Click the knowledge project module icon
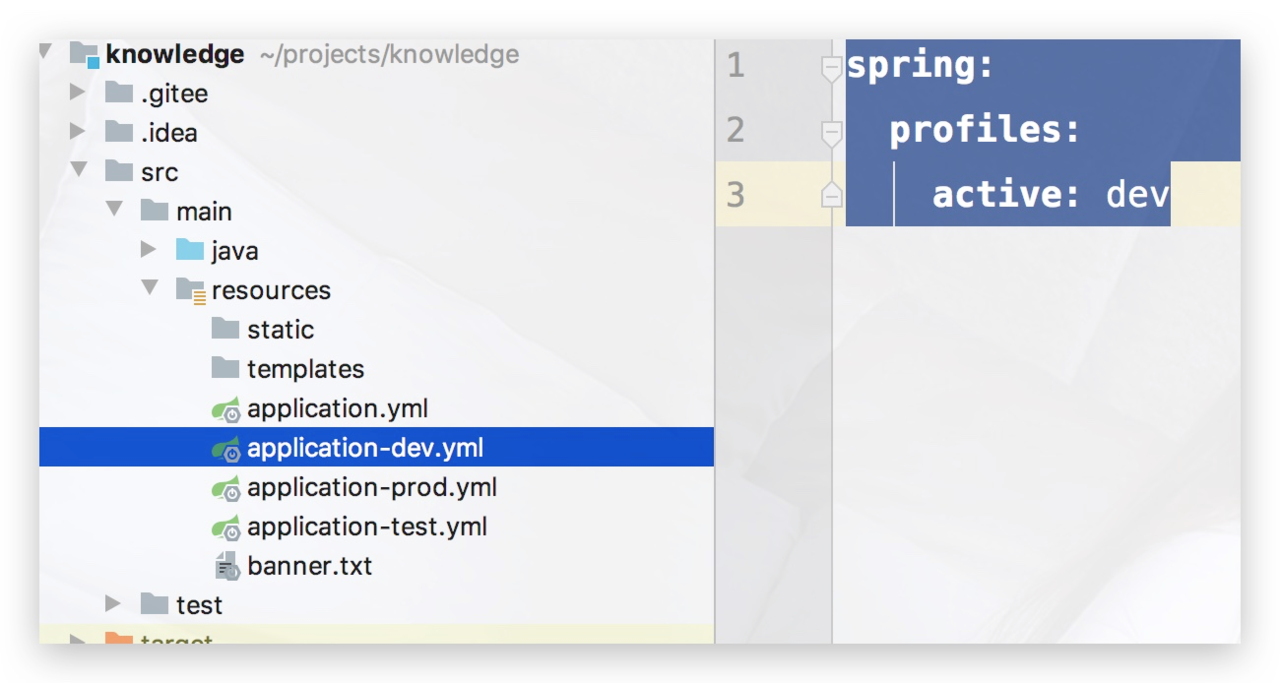1280x683 pixels. click(x=85, y=54)
